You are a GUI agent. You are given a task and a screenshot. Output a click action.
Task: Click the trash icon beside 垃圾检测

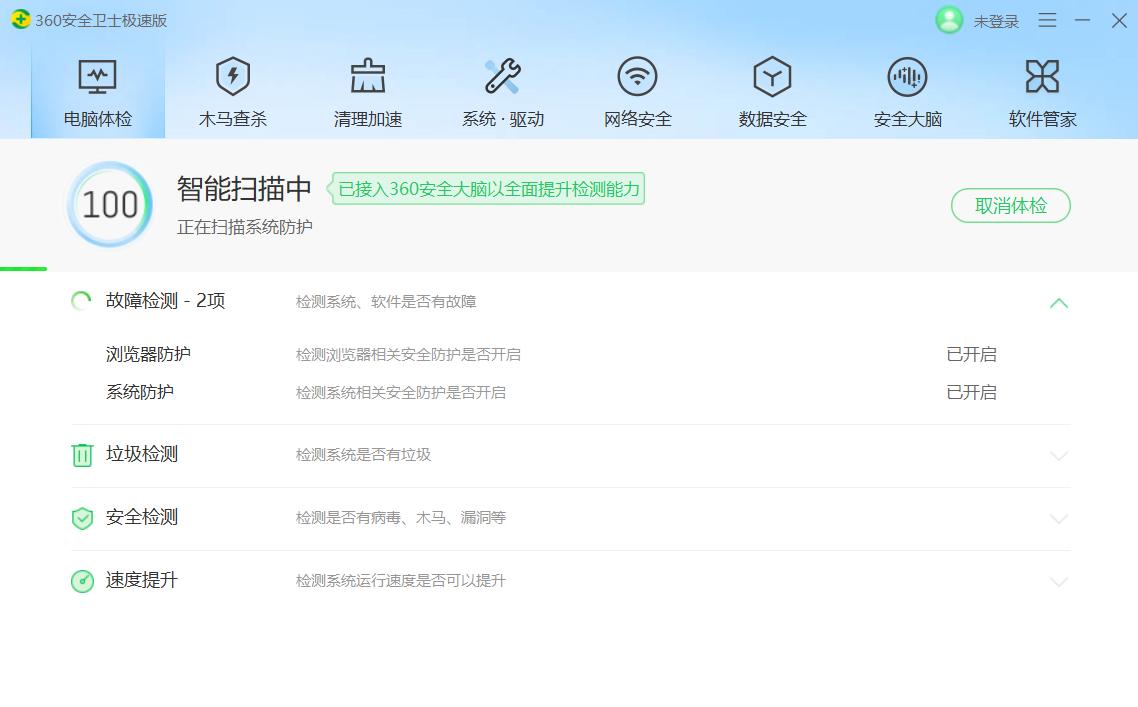(81, 454)
